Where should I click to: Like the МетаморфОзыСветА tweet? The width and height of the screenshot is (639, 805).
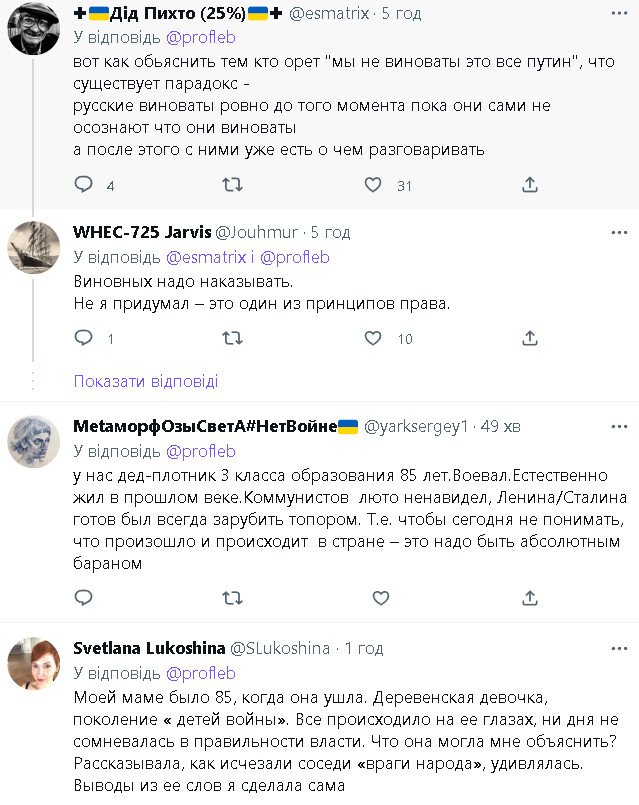tap(380, 597)
